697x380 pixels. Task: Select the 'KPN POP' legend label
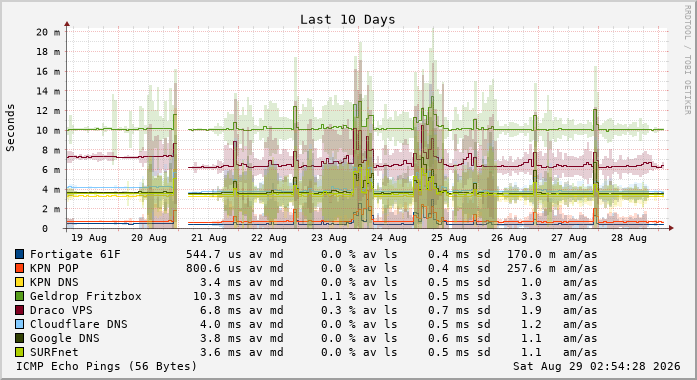pyautogui.click(x=54, y=268)
